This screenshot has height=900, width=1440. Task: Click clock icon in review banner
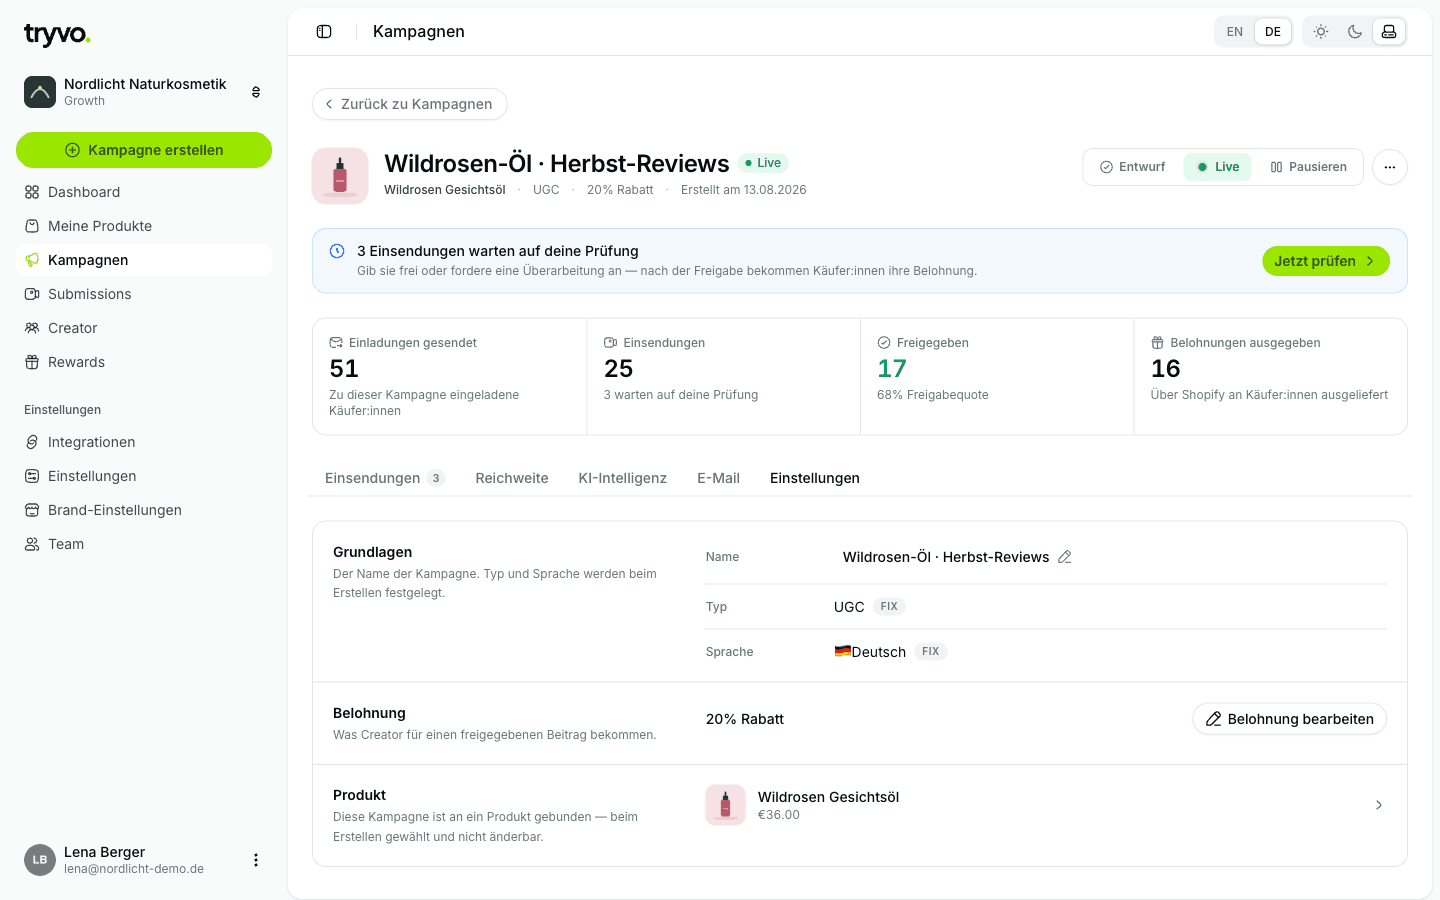[x=337, y=251]
